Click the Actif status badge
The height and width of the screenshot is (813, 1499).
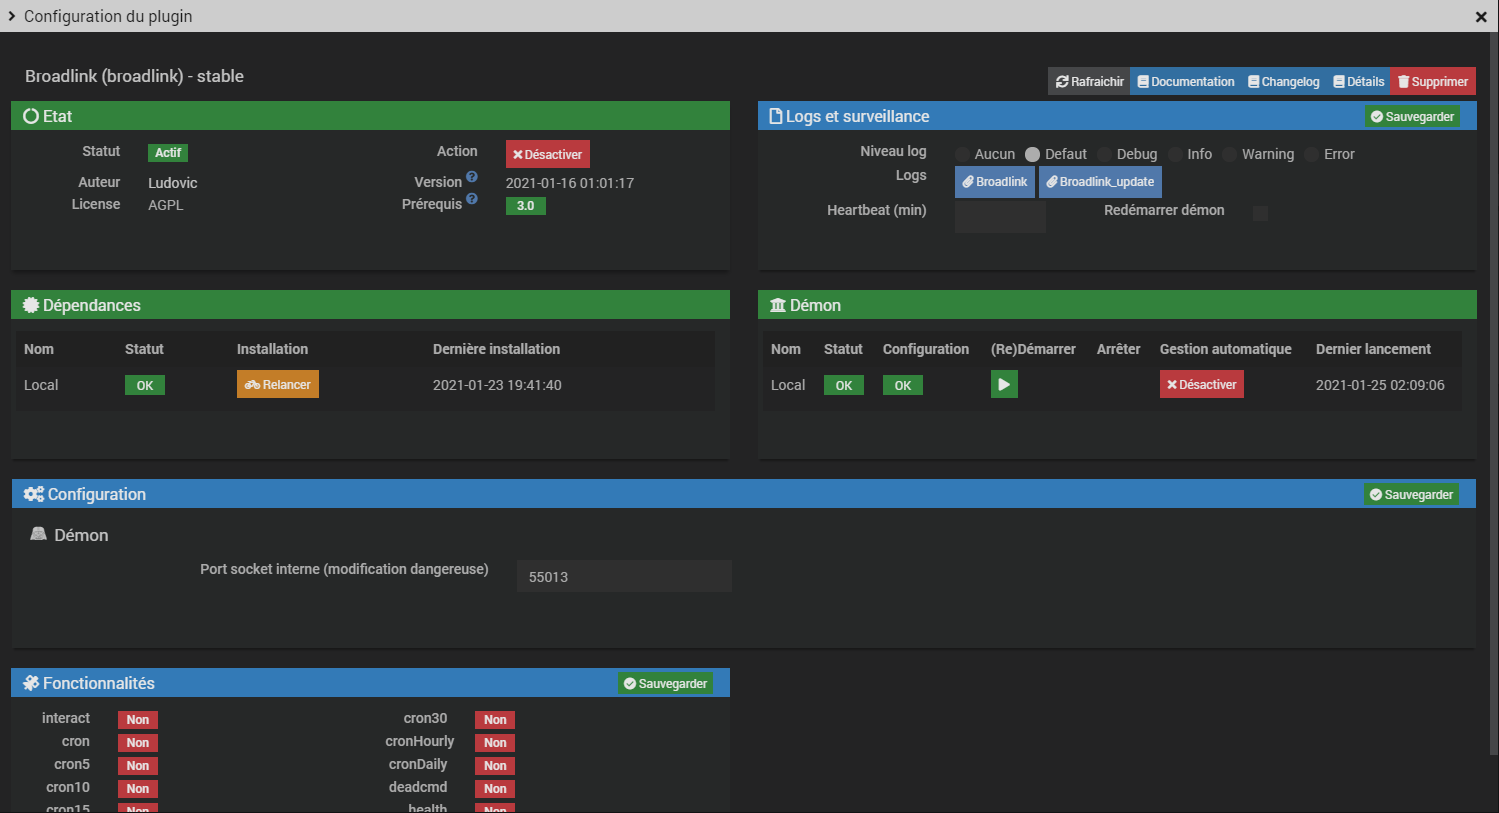(168, 153)
